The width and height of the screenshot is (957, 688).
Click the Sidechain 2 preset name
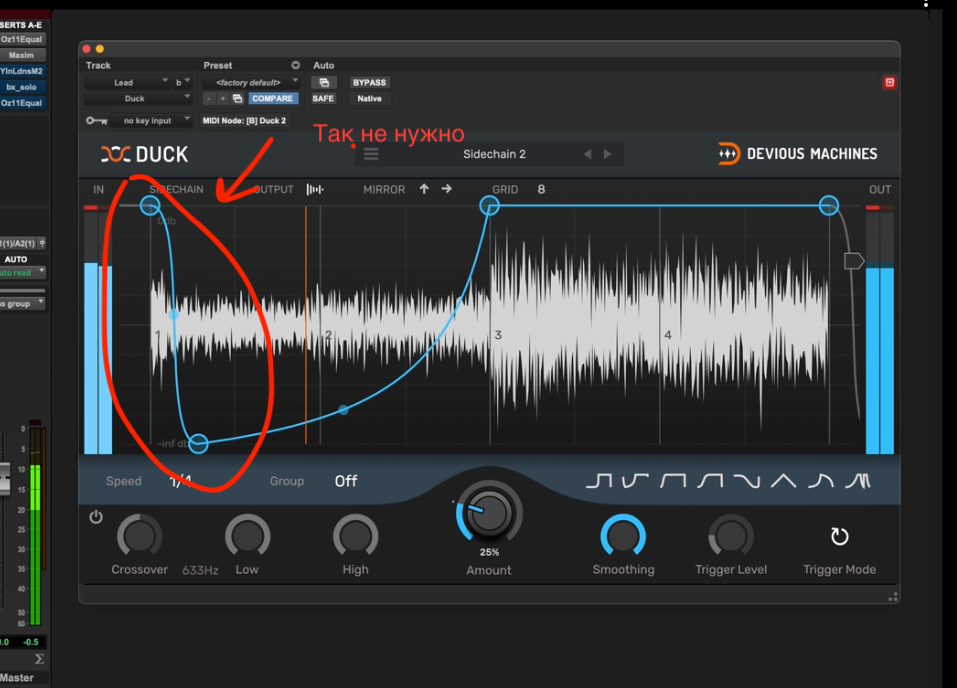pyautogui.click(x=494, y=154)
